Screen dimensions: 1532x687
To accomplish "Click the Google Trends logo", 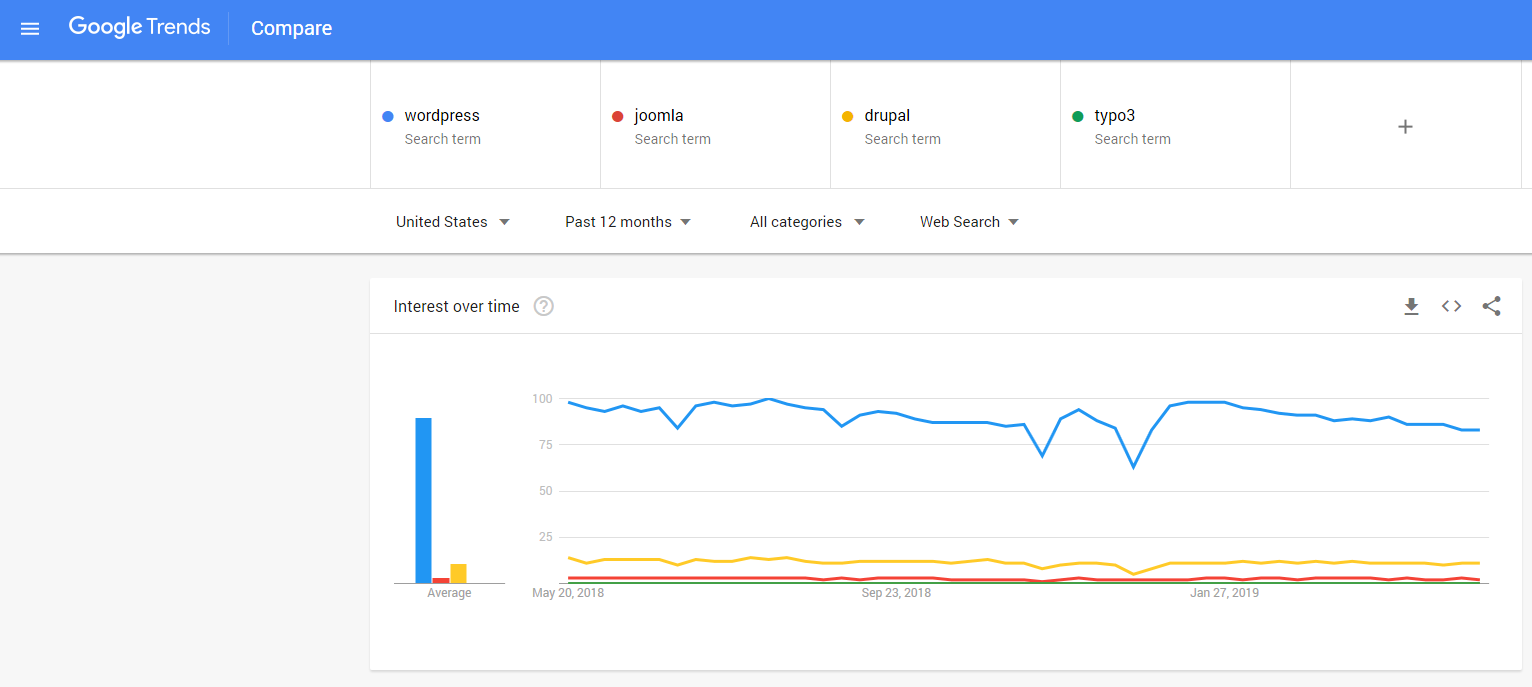I will point(140,27).
